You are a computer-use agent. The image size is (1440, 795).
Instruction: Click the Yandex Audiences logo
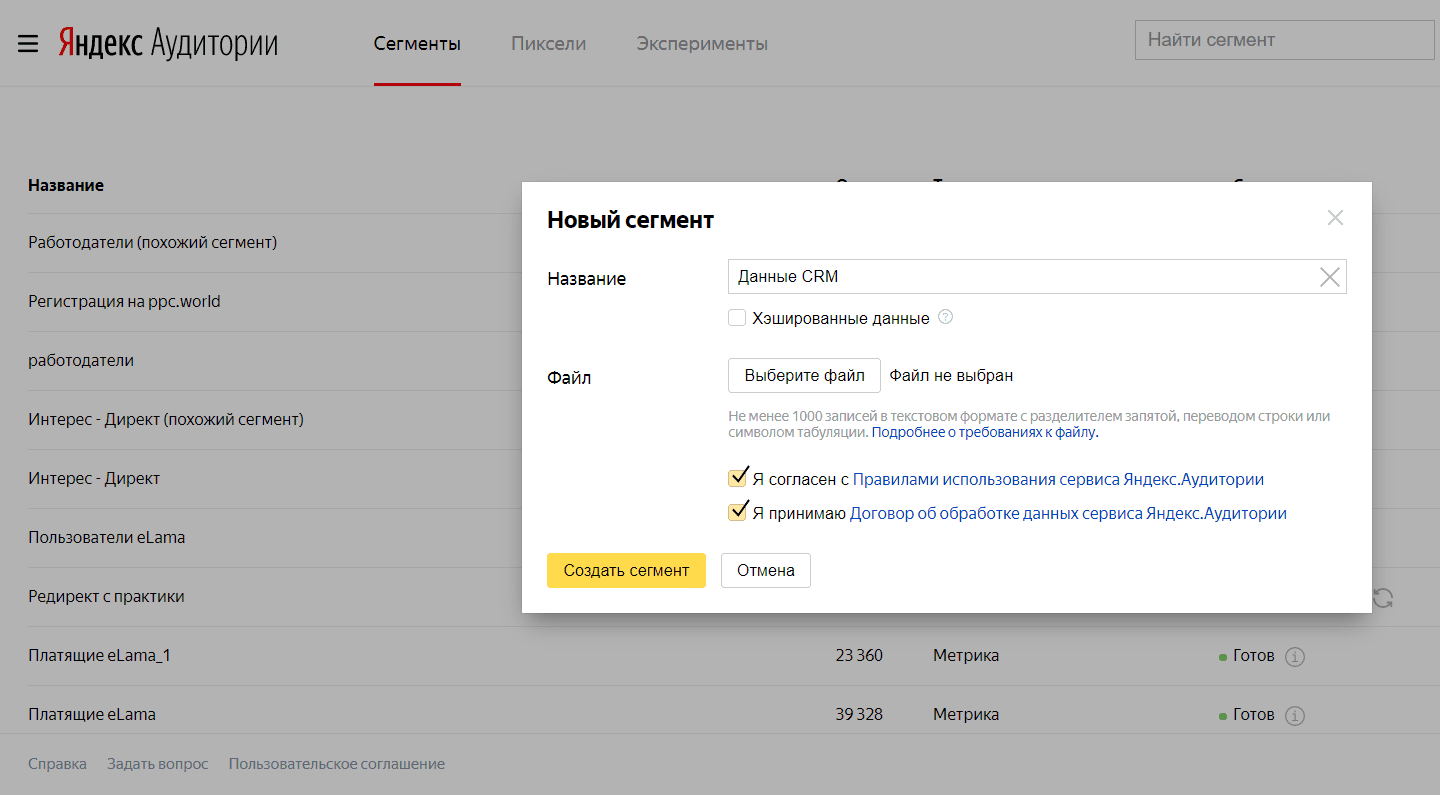coord(168,44)
